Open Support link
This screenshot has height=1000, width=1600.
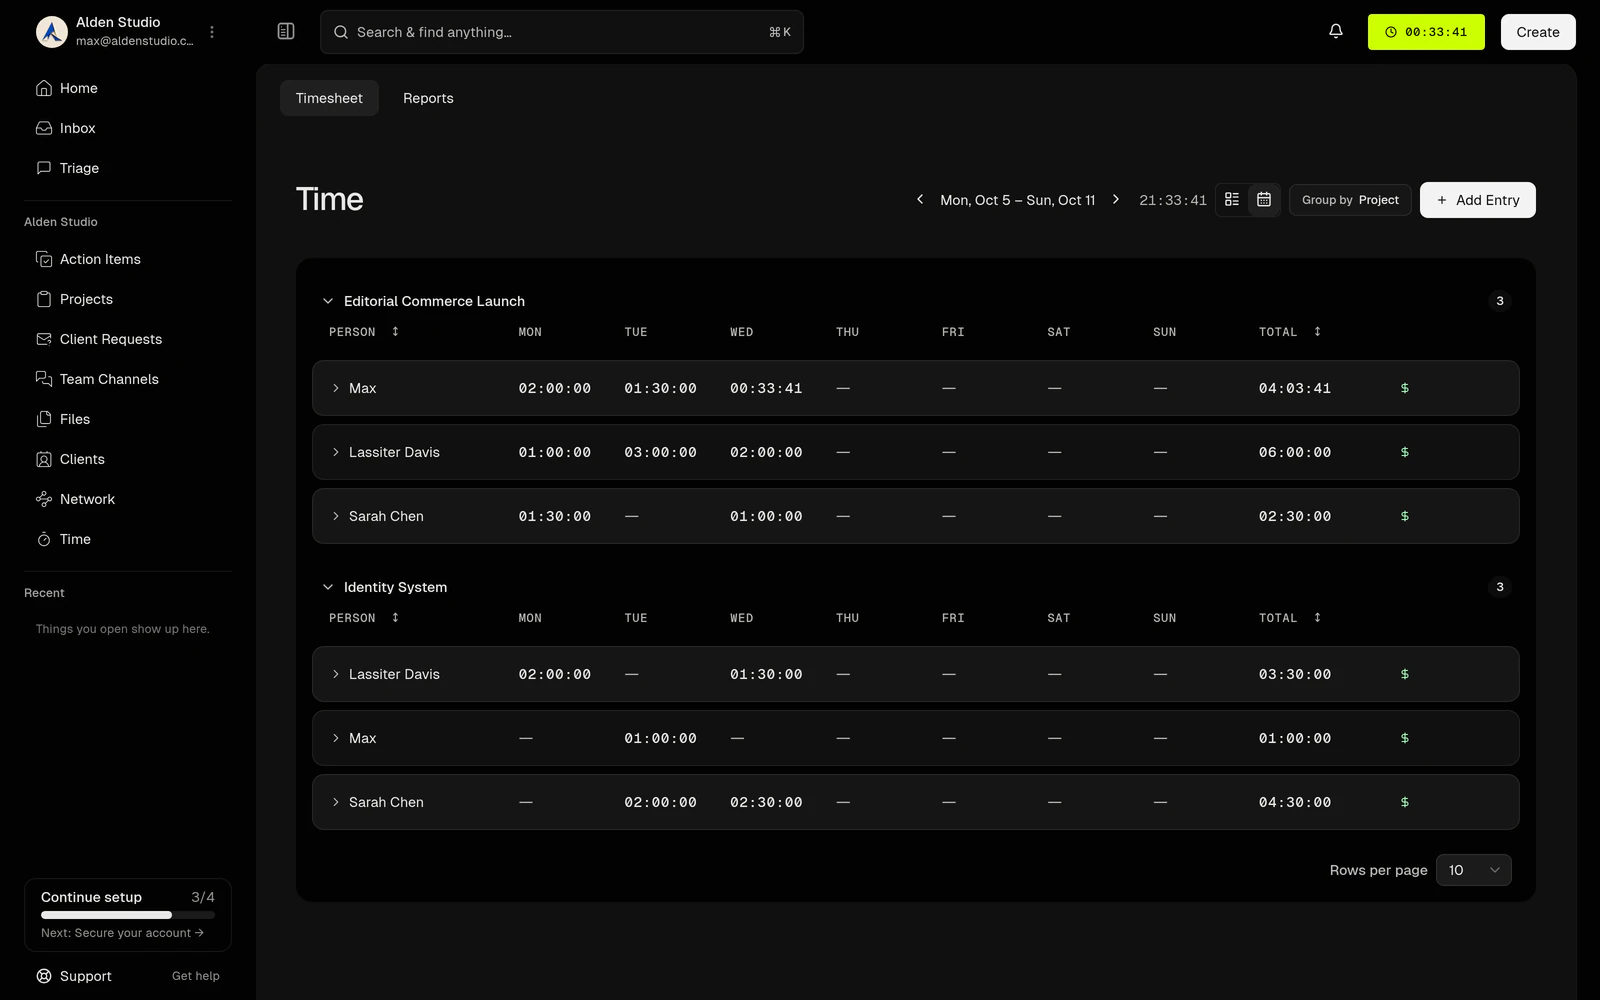74,976
